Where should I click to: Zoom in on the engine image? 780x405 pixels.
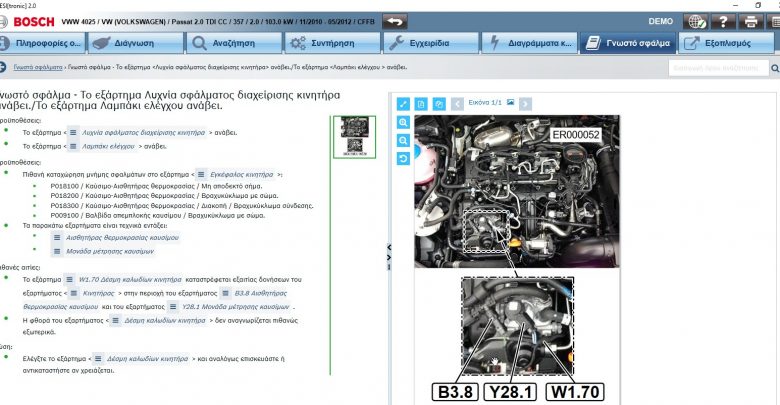click(404, 122)
